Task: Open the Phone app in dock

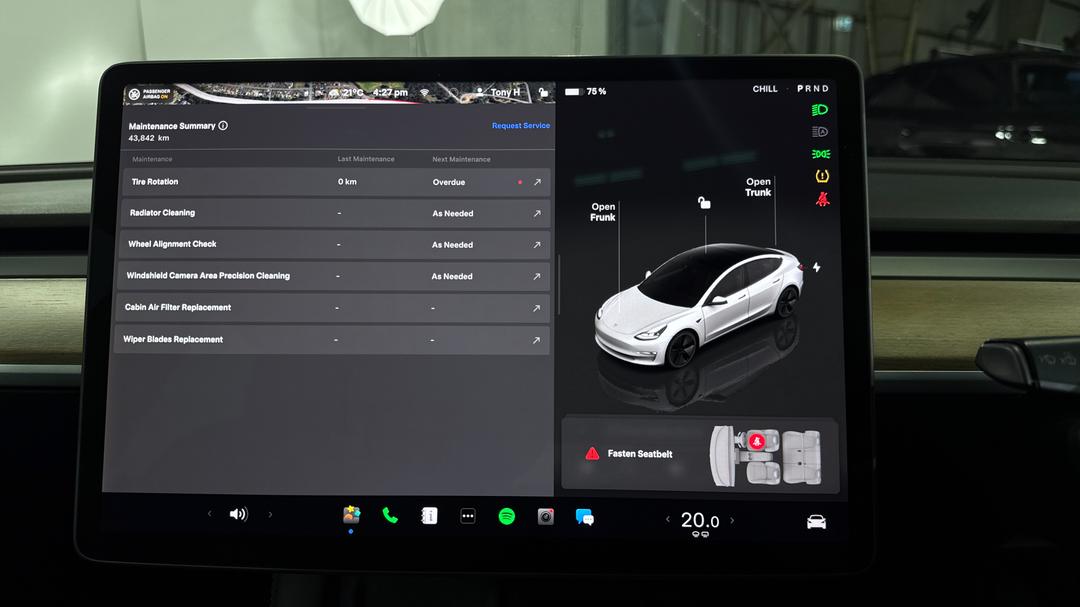Action: (x=390, y=515)
